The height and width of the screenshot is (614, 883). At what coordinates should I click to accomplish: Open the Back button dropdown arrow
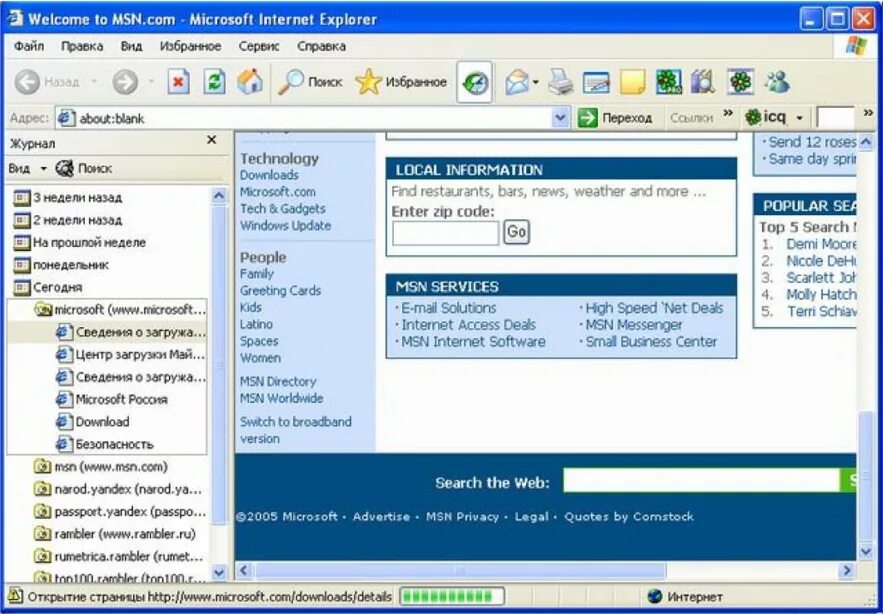click(94, 82)
